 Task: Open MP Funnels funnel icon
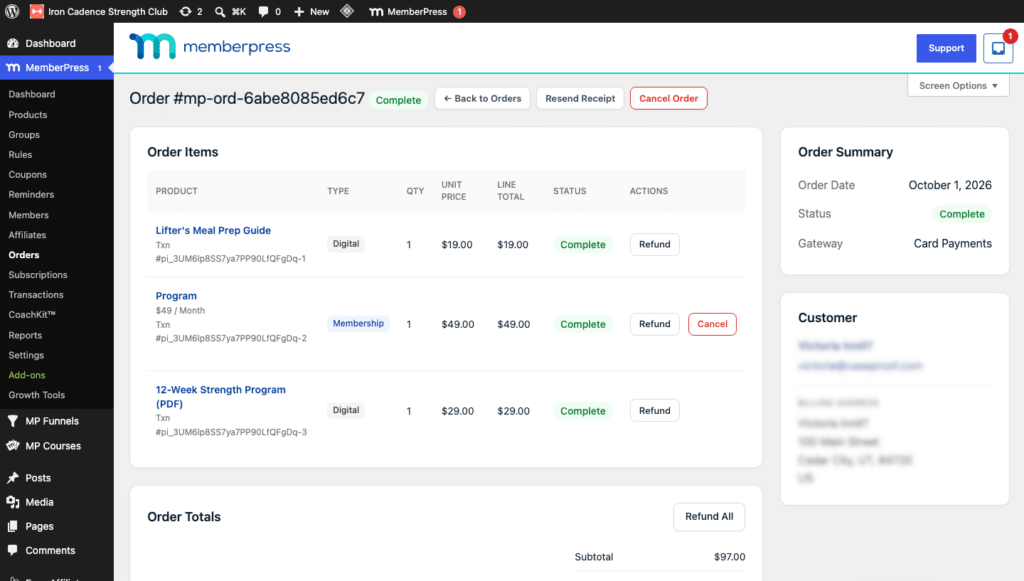[x=12, y=421]
